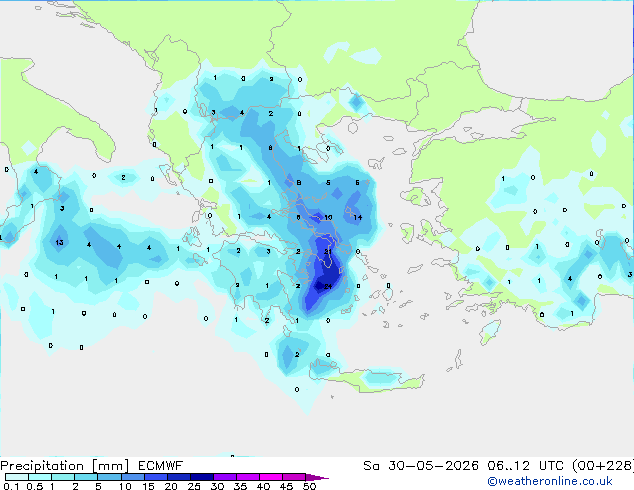The image size is (634, 490).
Task: Click the '(00+228)' forecast offset text
Action: point(603,466)
